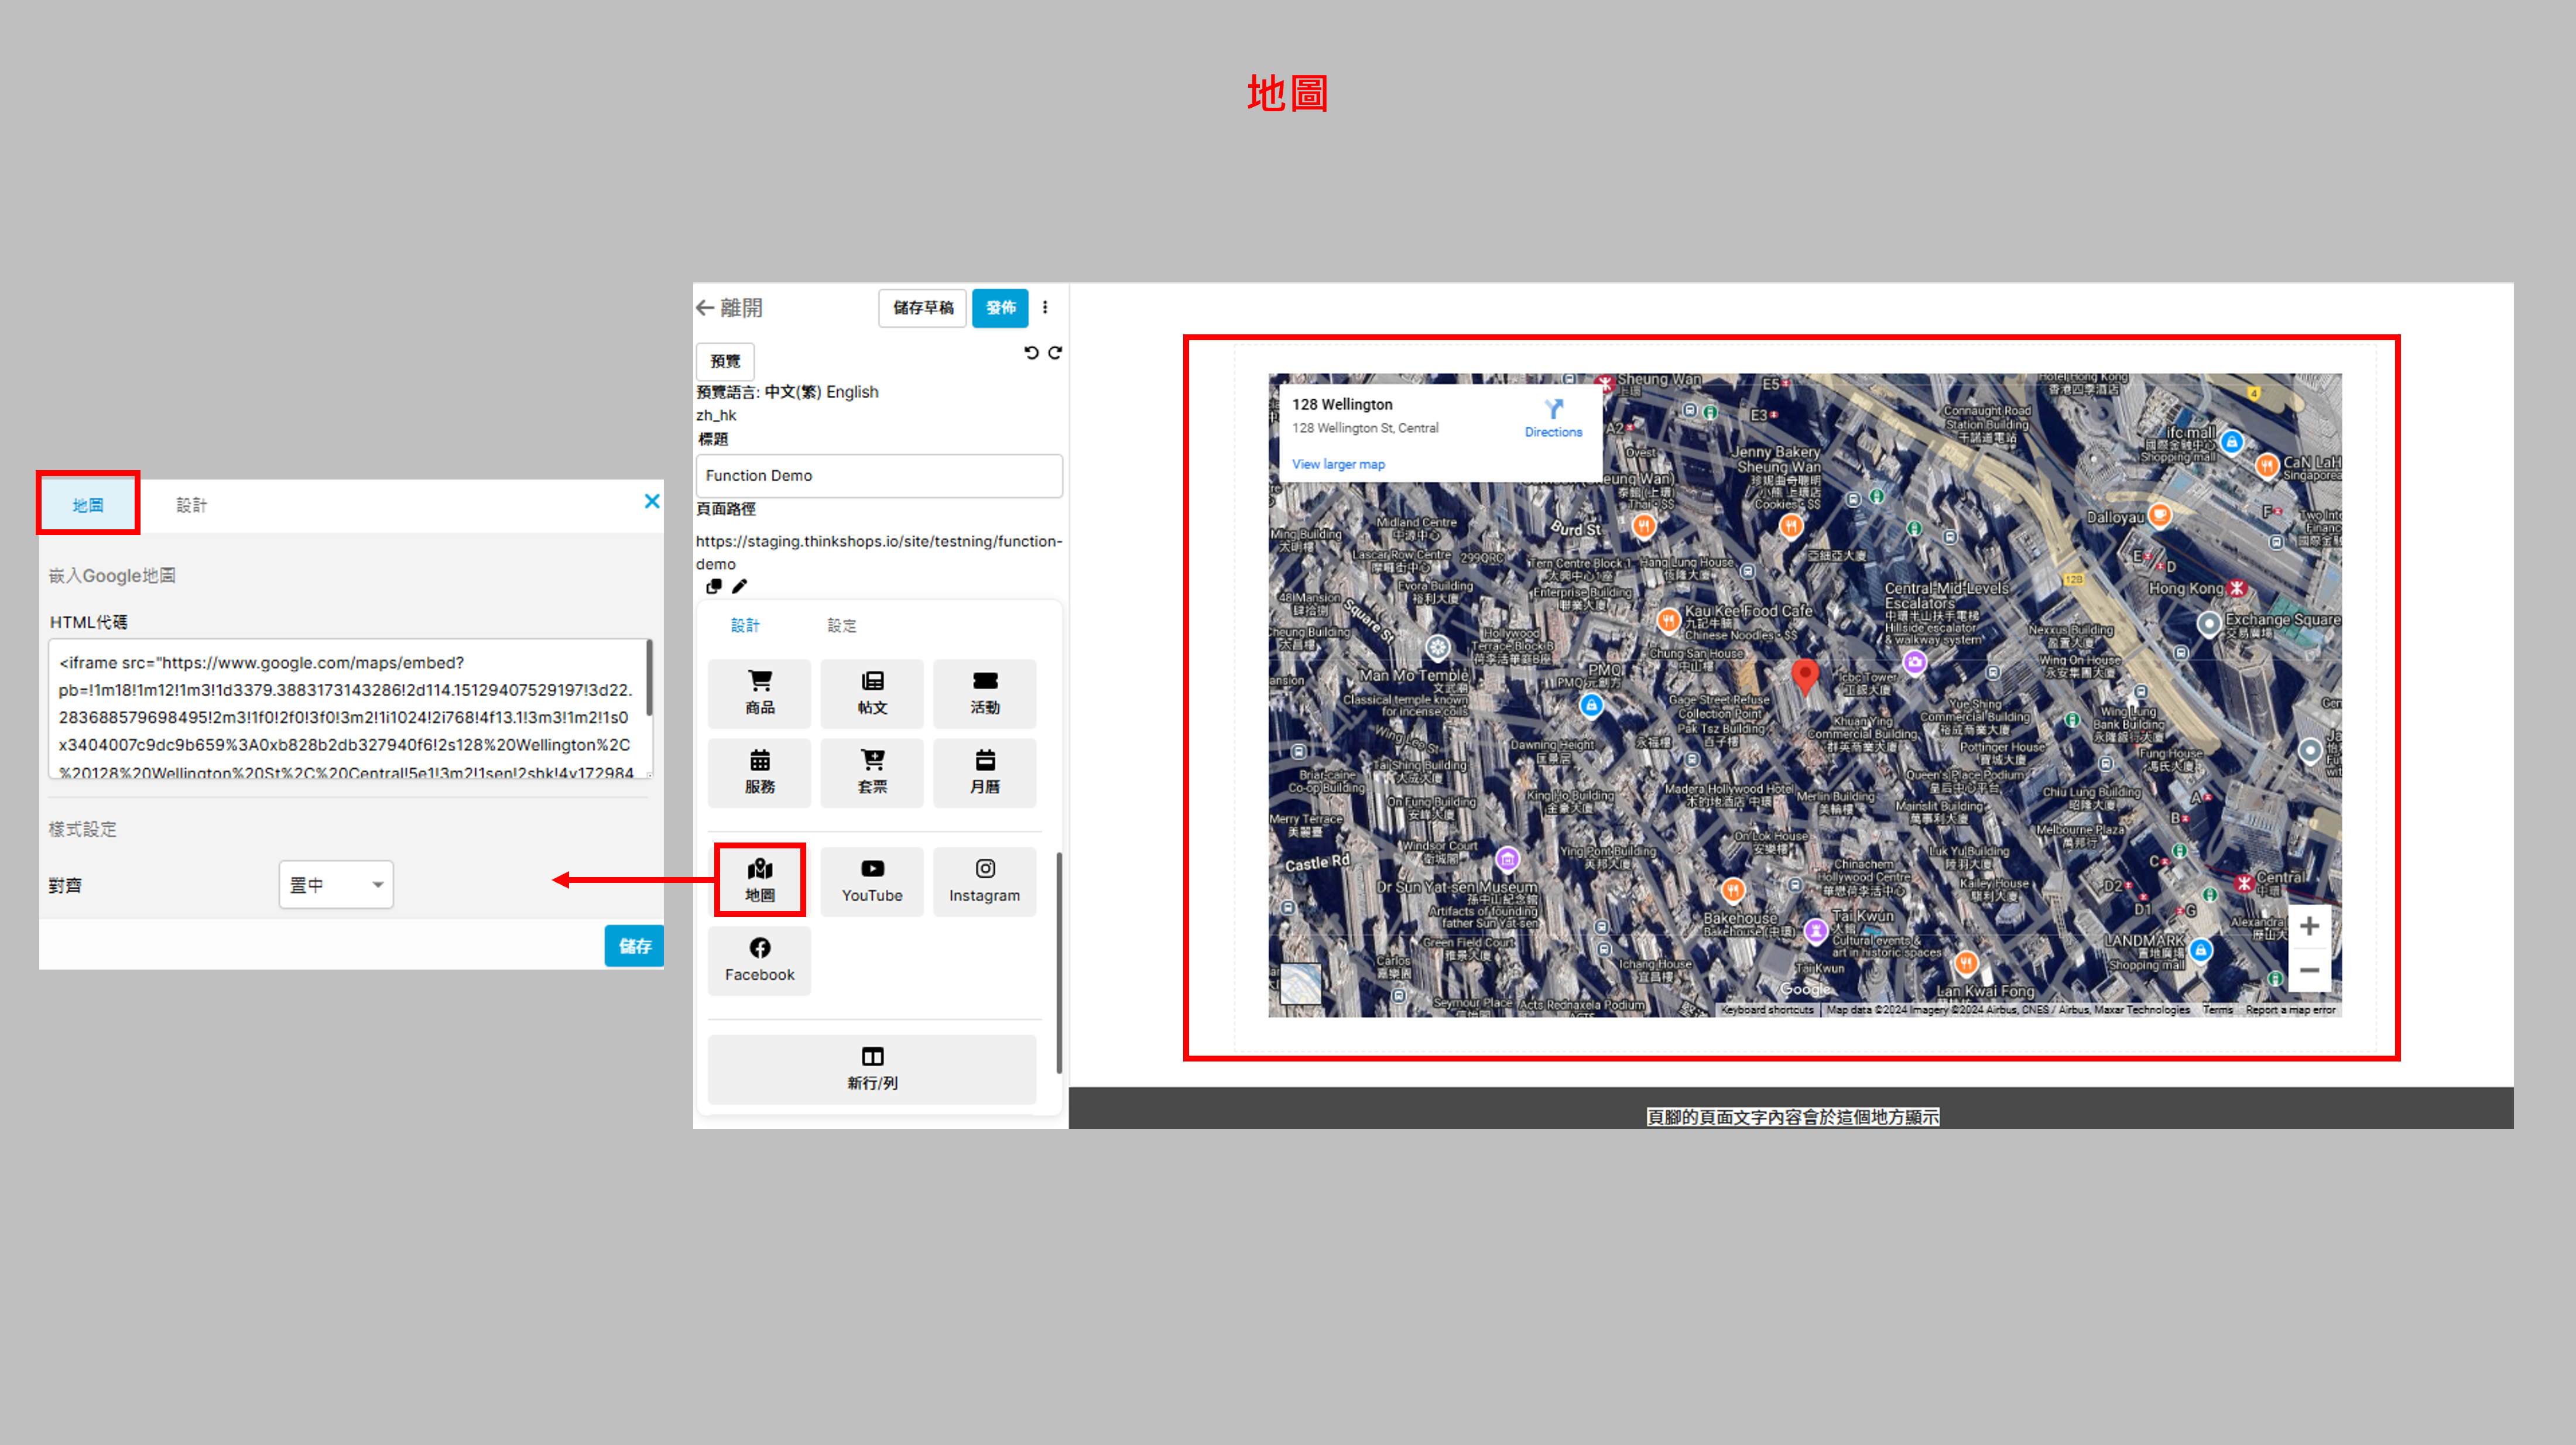Open the 對齊 alignment dropdown
Image resolution: width=2576 pixels, height=1445 pixels.
coord(336,885)
